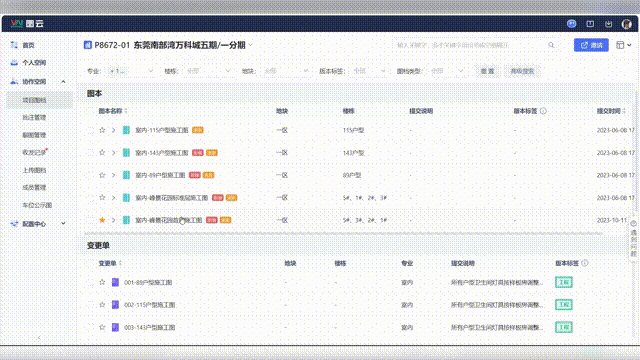Select 车位公示图 in the sidebar
The height and width of the screenshot is (360, 640).
(37, 205)
